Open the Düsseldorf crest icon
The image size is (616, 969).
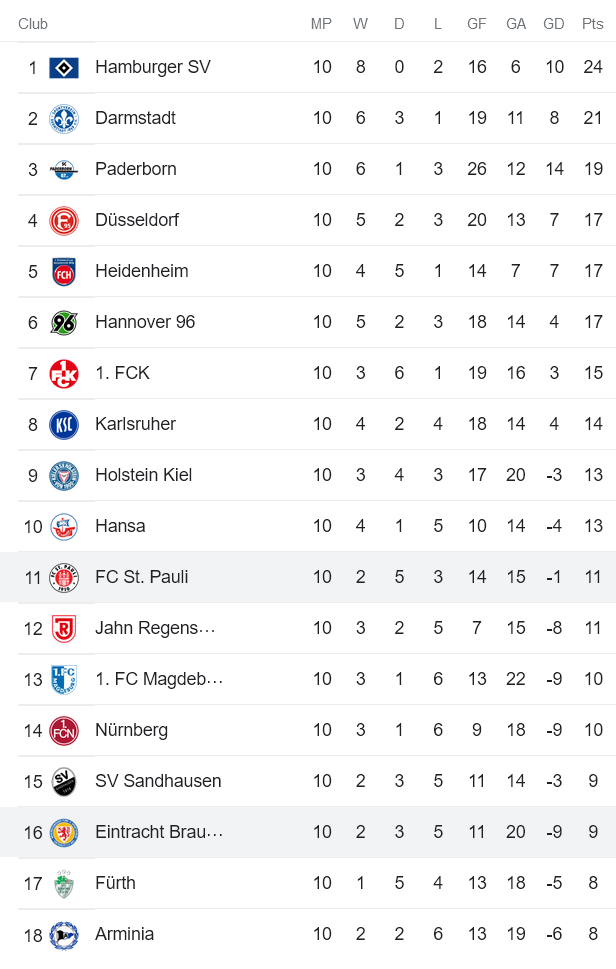[62, 219]
